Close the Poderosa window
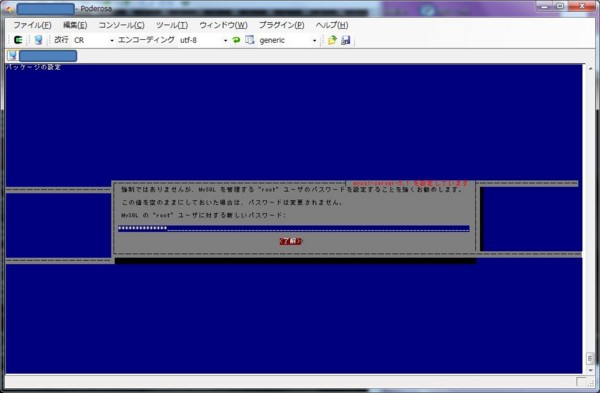 coord(581,6)
